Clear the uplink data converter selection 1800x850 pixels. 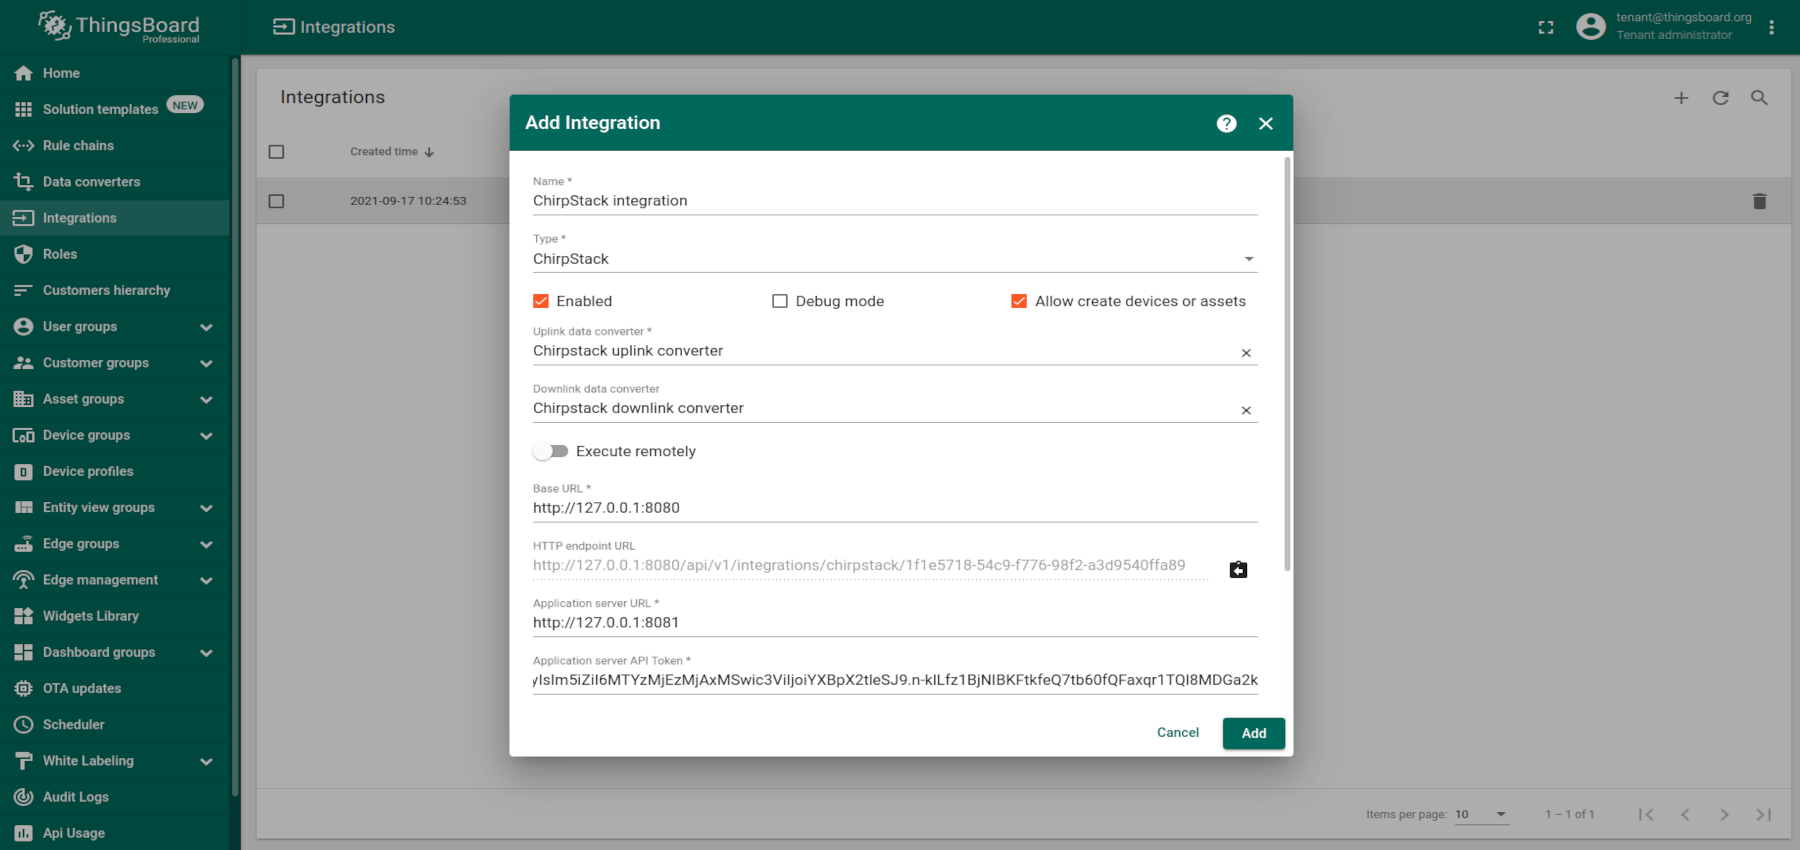click(x=1246, y=353)
